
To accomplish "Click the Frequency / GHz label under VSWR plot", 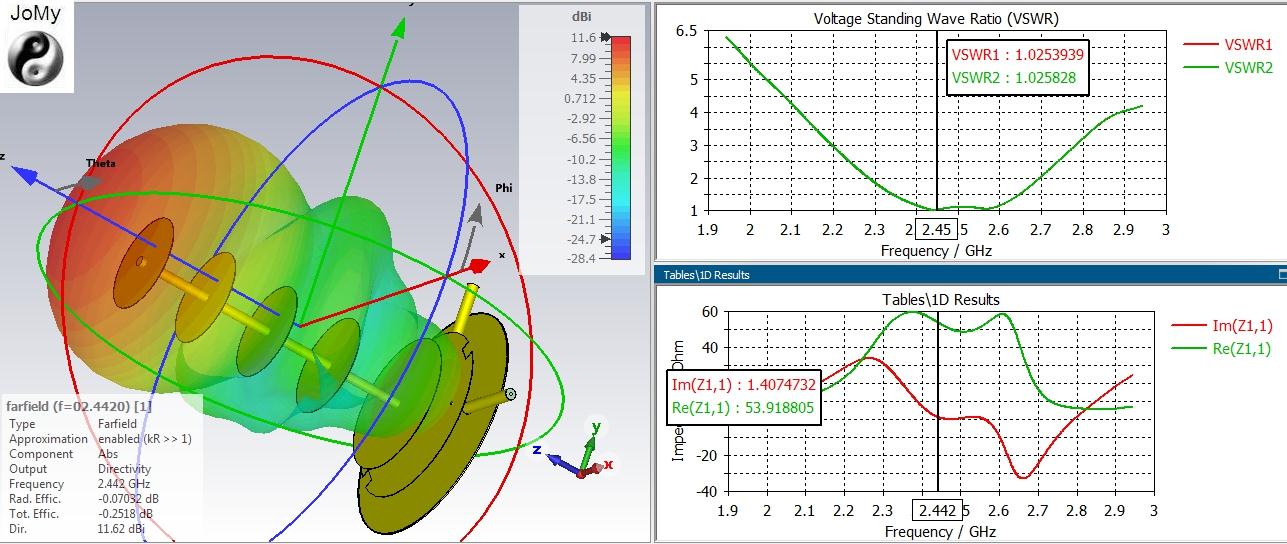I will coord(936,251).
